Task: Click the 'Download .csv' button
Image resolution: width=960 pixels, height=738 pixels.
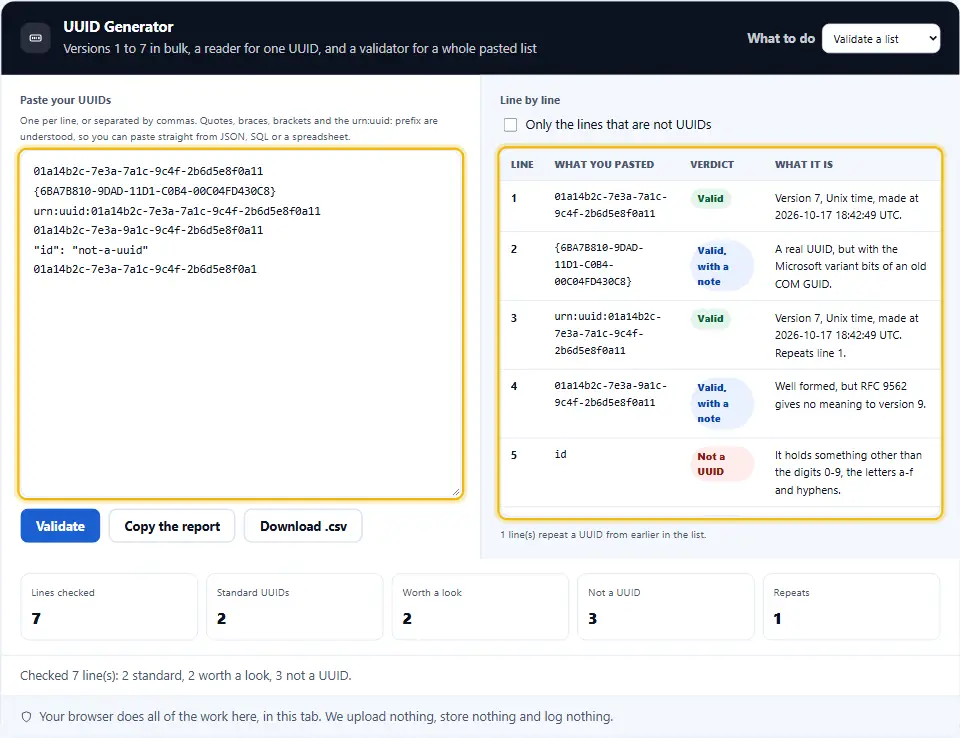Action: click(303, 526)
